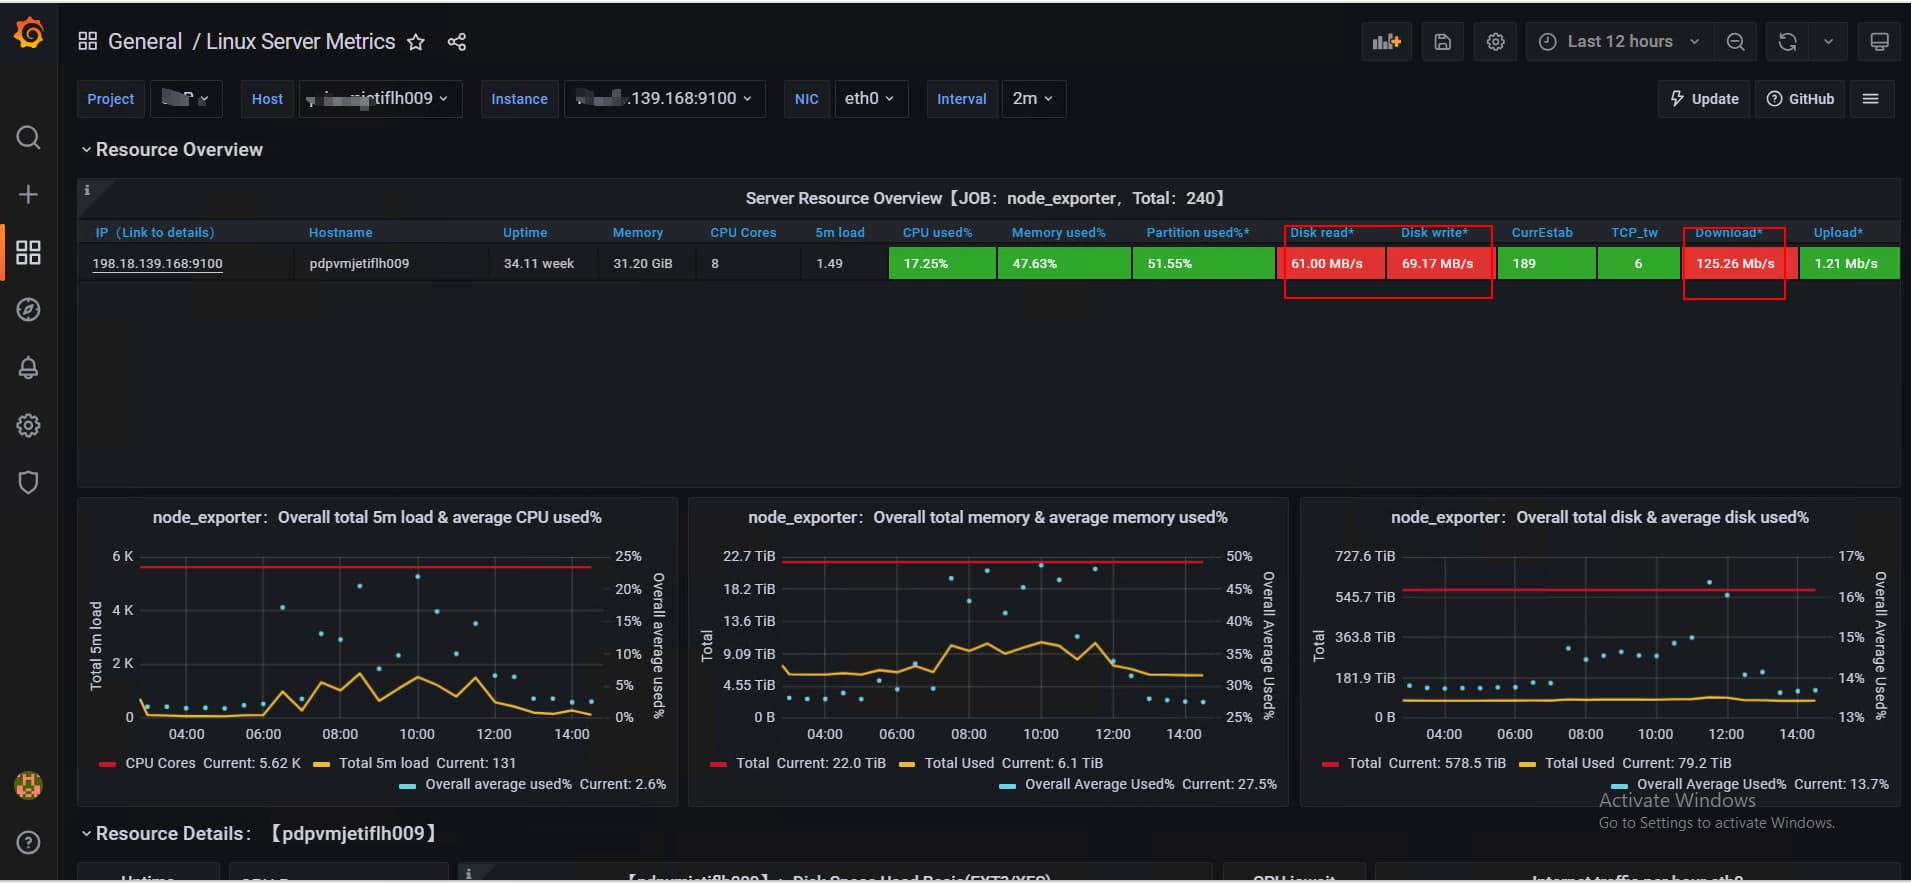Screen dimensions: 1911x883
Task: Open the Last 12 hours time picker
Action: point(1619,42)
